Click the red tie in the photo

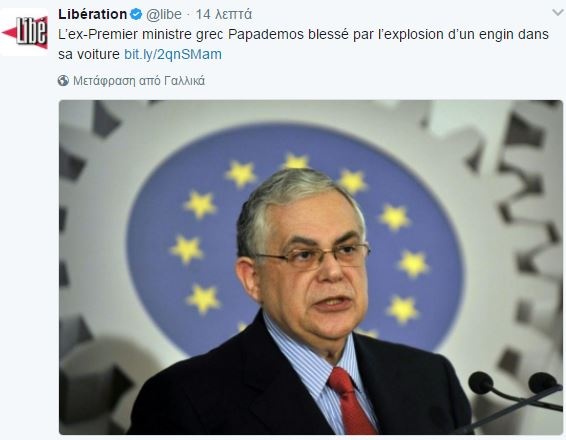coord(351,400)
